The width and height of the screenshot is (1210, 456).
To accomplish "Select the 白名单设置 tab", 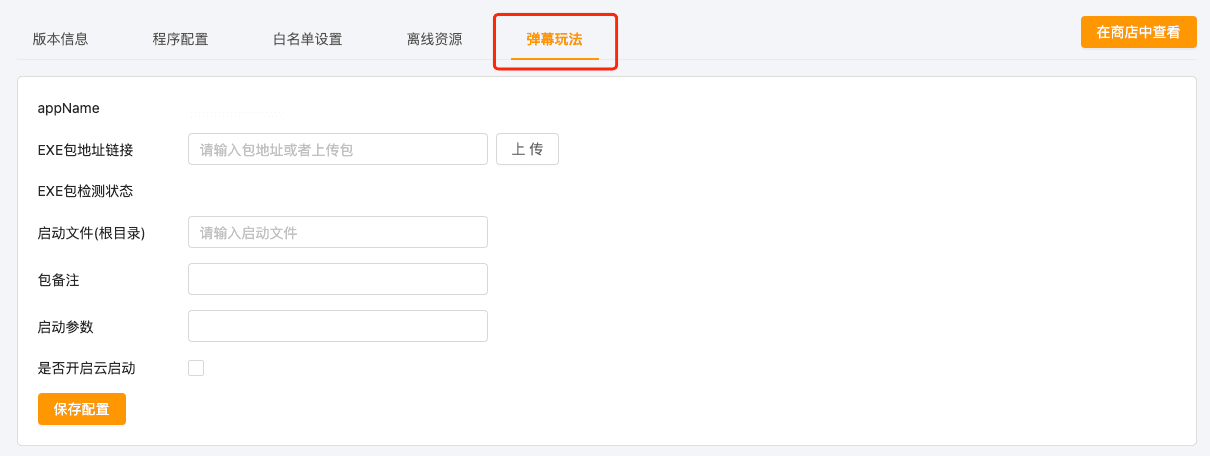I will coord(307,40).
